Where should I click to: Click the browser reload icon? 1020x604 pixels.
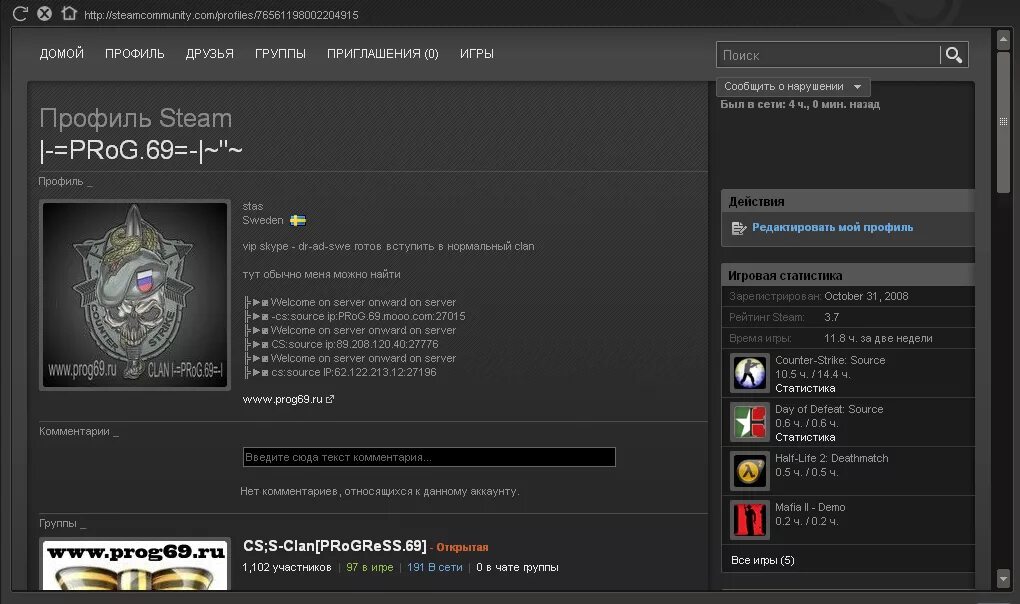click(20, 14)
